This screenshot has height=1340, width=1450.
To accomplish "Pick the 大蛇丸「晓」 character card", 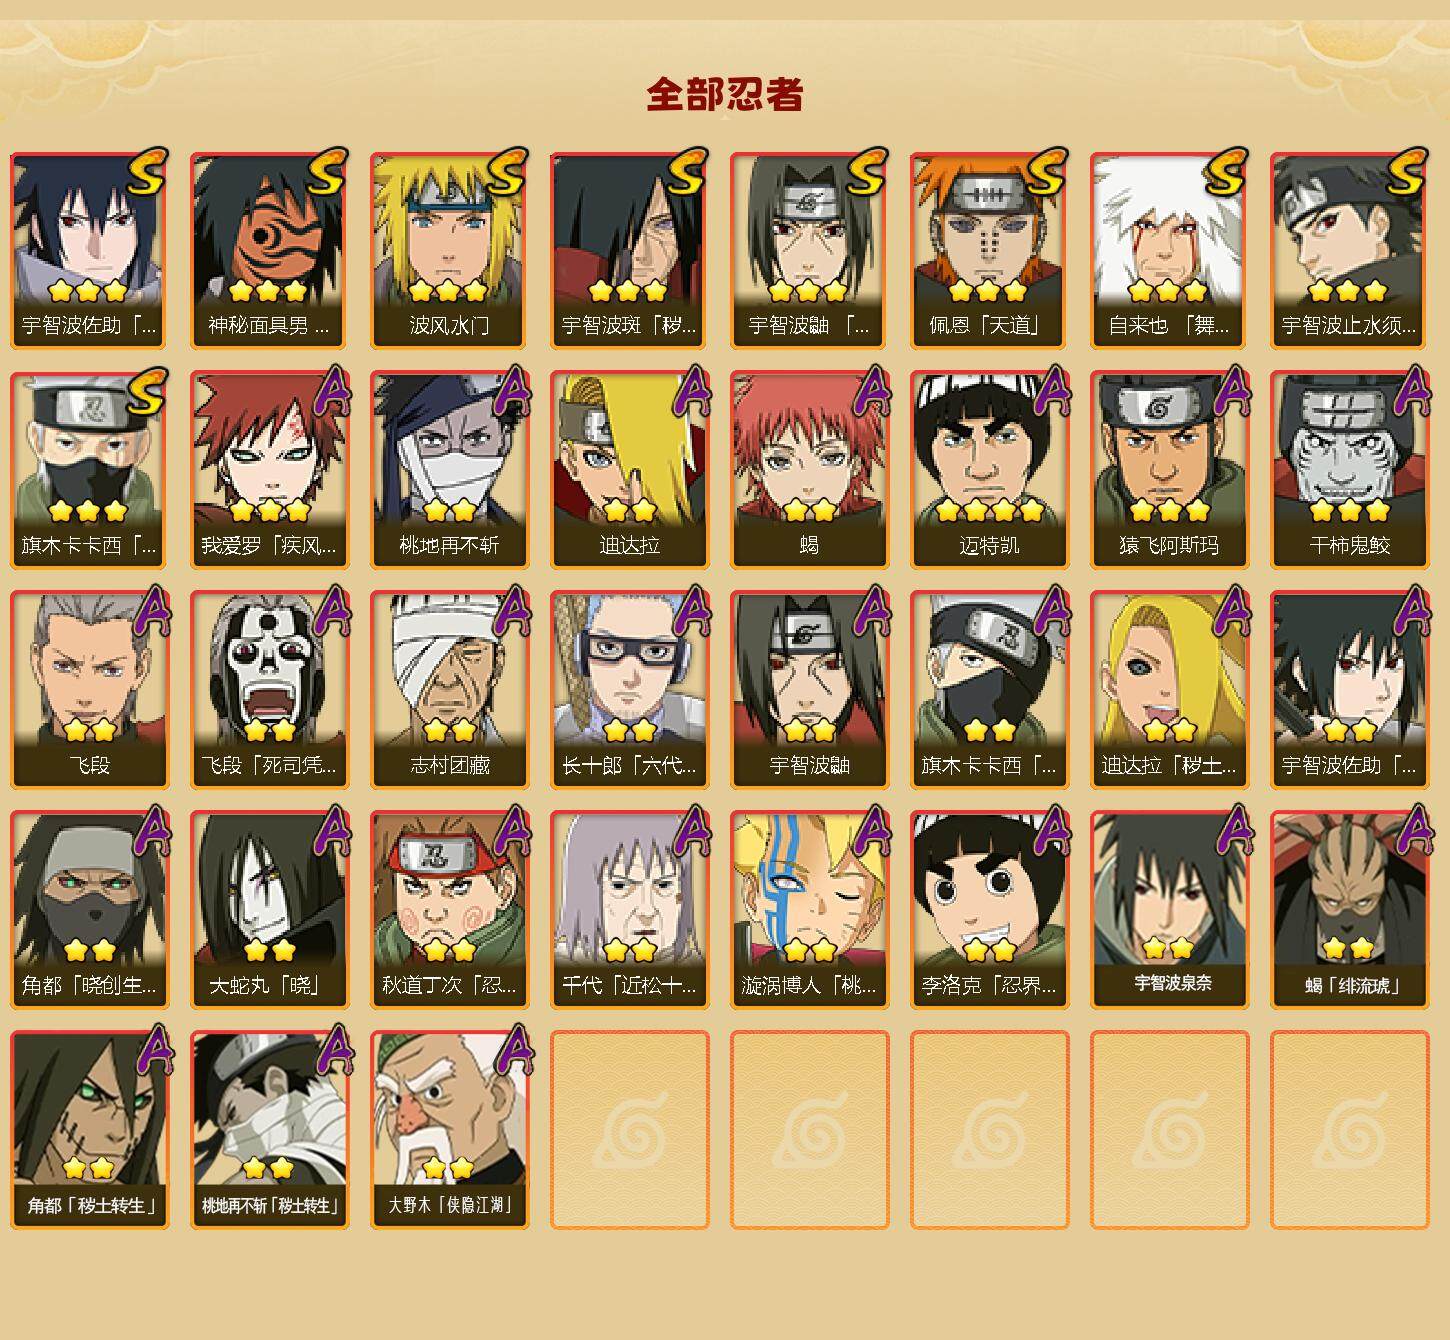I will [x=269, y=910].
